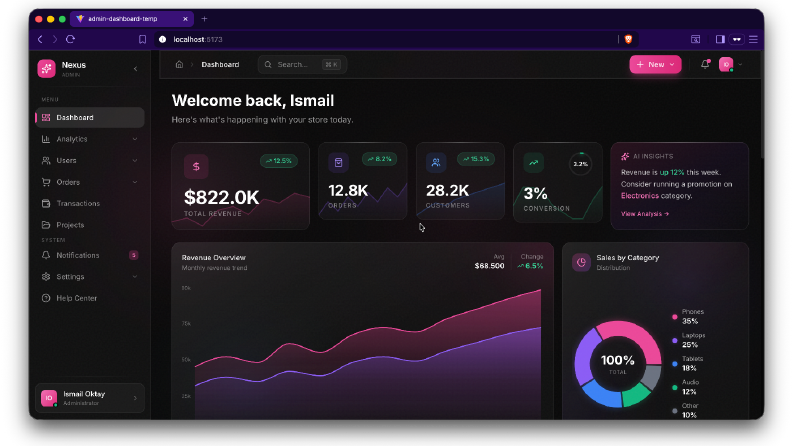Click the dollar icon on revenue card
Image resolution: width=793 pixels, height=446 pixels.
click(x=196, y=166)
